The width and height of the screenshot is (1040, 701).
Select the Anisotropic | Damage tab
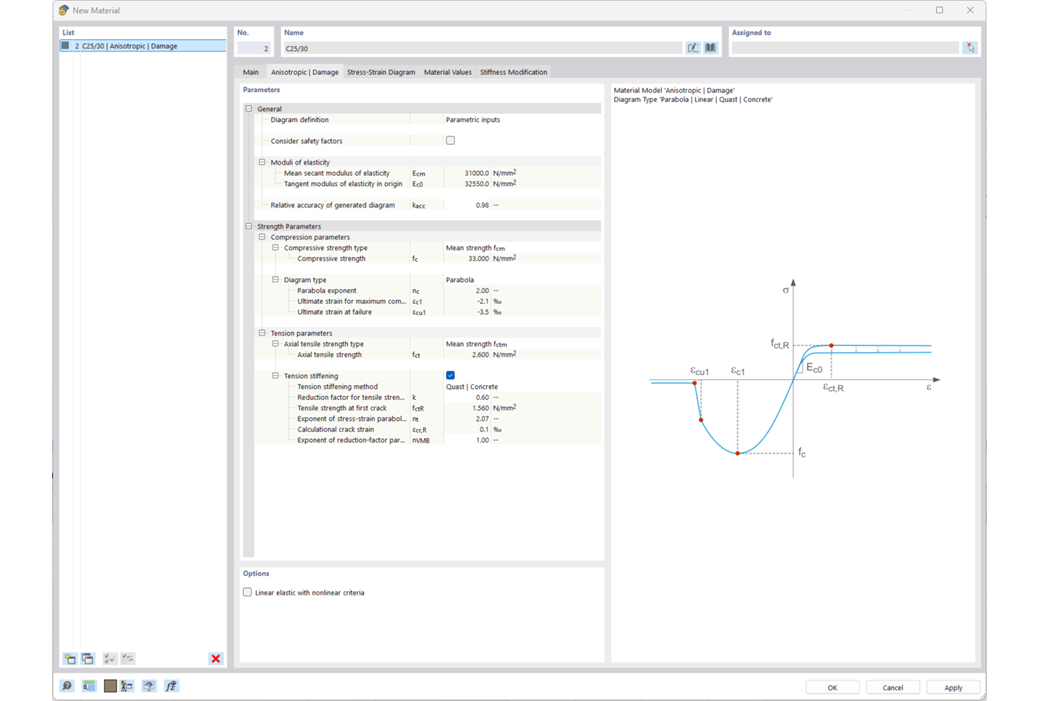[x=304, y=72]
